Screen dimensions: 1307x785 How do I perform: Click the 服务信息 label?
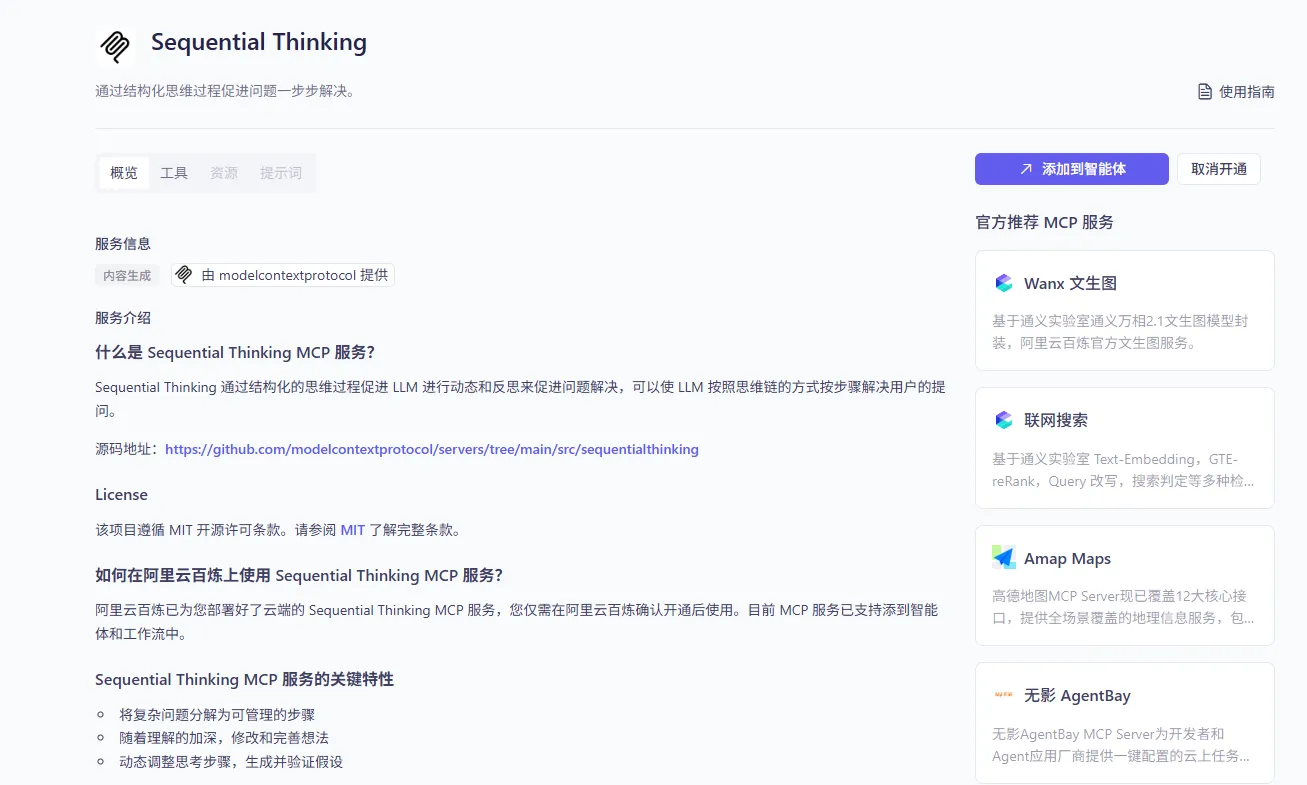(x=123, y=244)
